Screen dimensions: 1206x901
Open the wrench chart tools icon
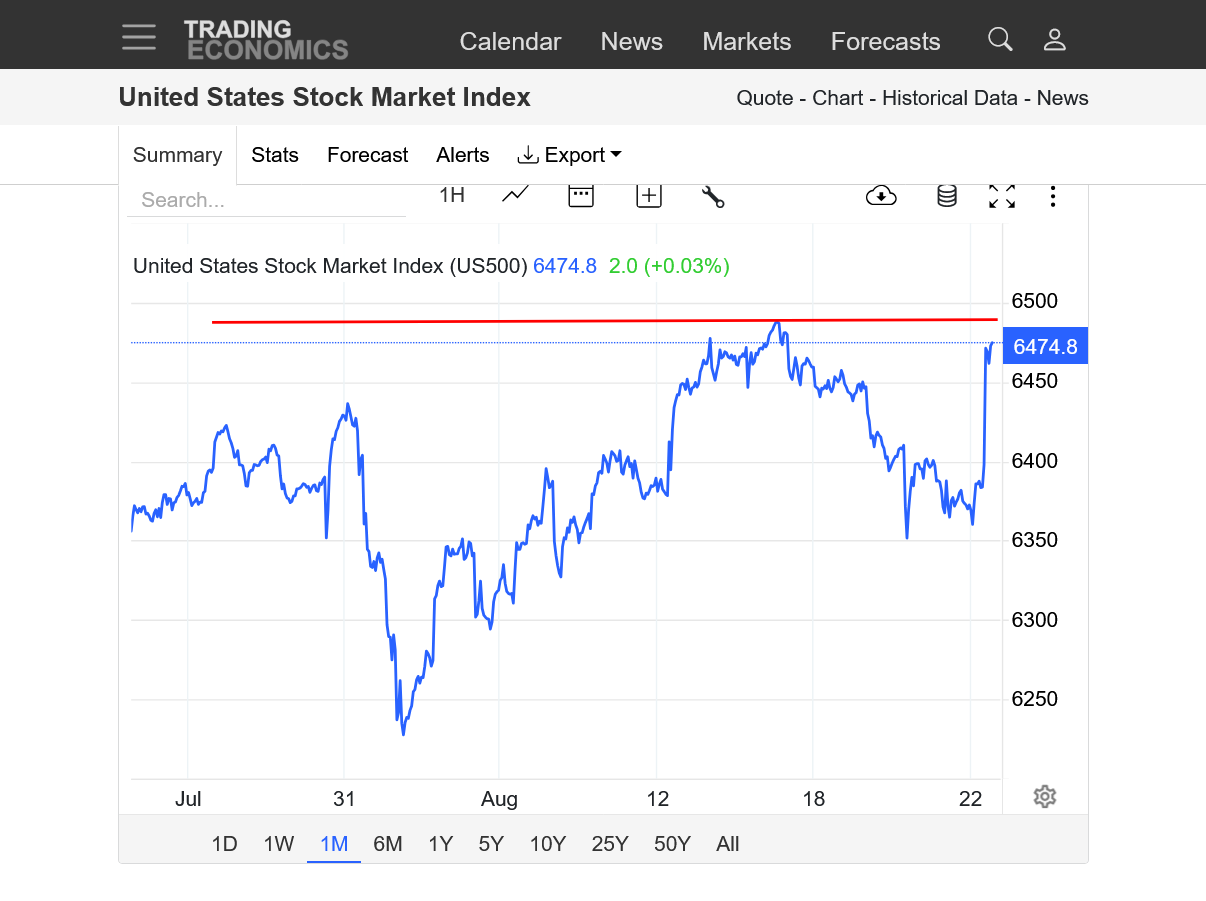713,196
